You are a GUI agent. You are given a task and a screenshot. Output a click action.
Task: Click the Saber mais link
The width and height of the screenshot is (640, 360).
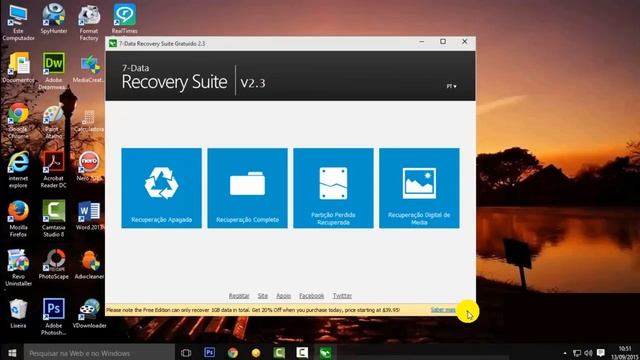(443, 310)
